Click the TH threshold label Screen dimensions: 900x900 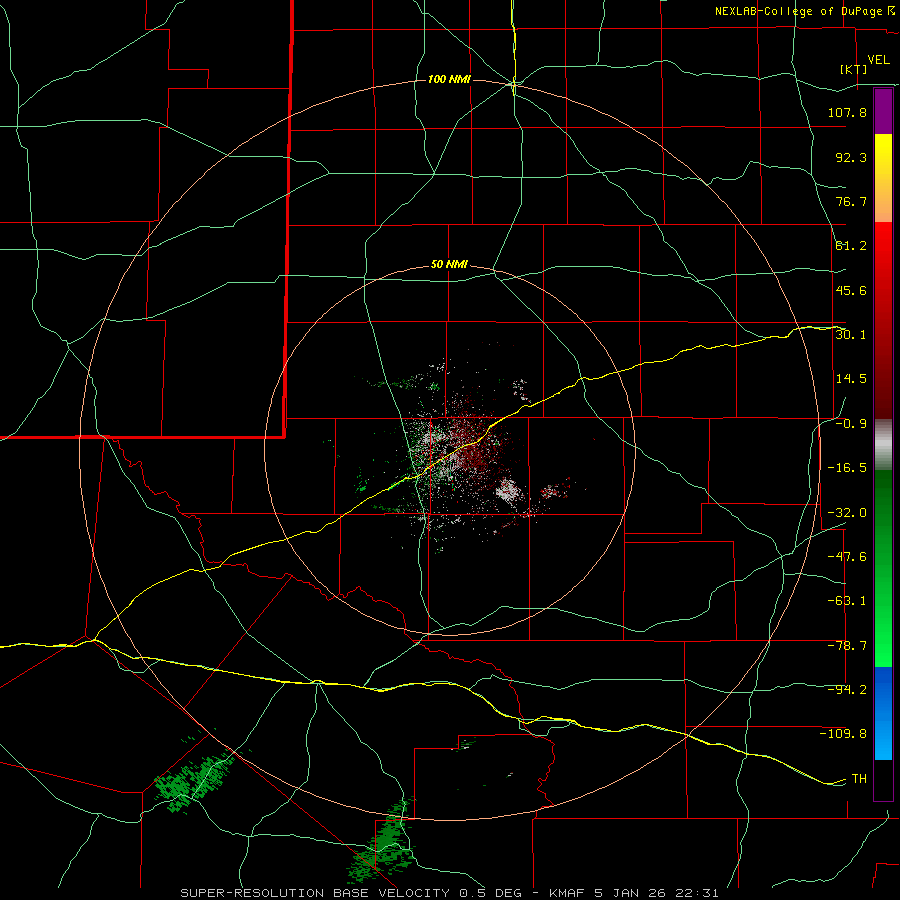pos(859,778)
